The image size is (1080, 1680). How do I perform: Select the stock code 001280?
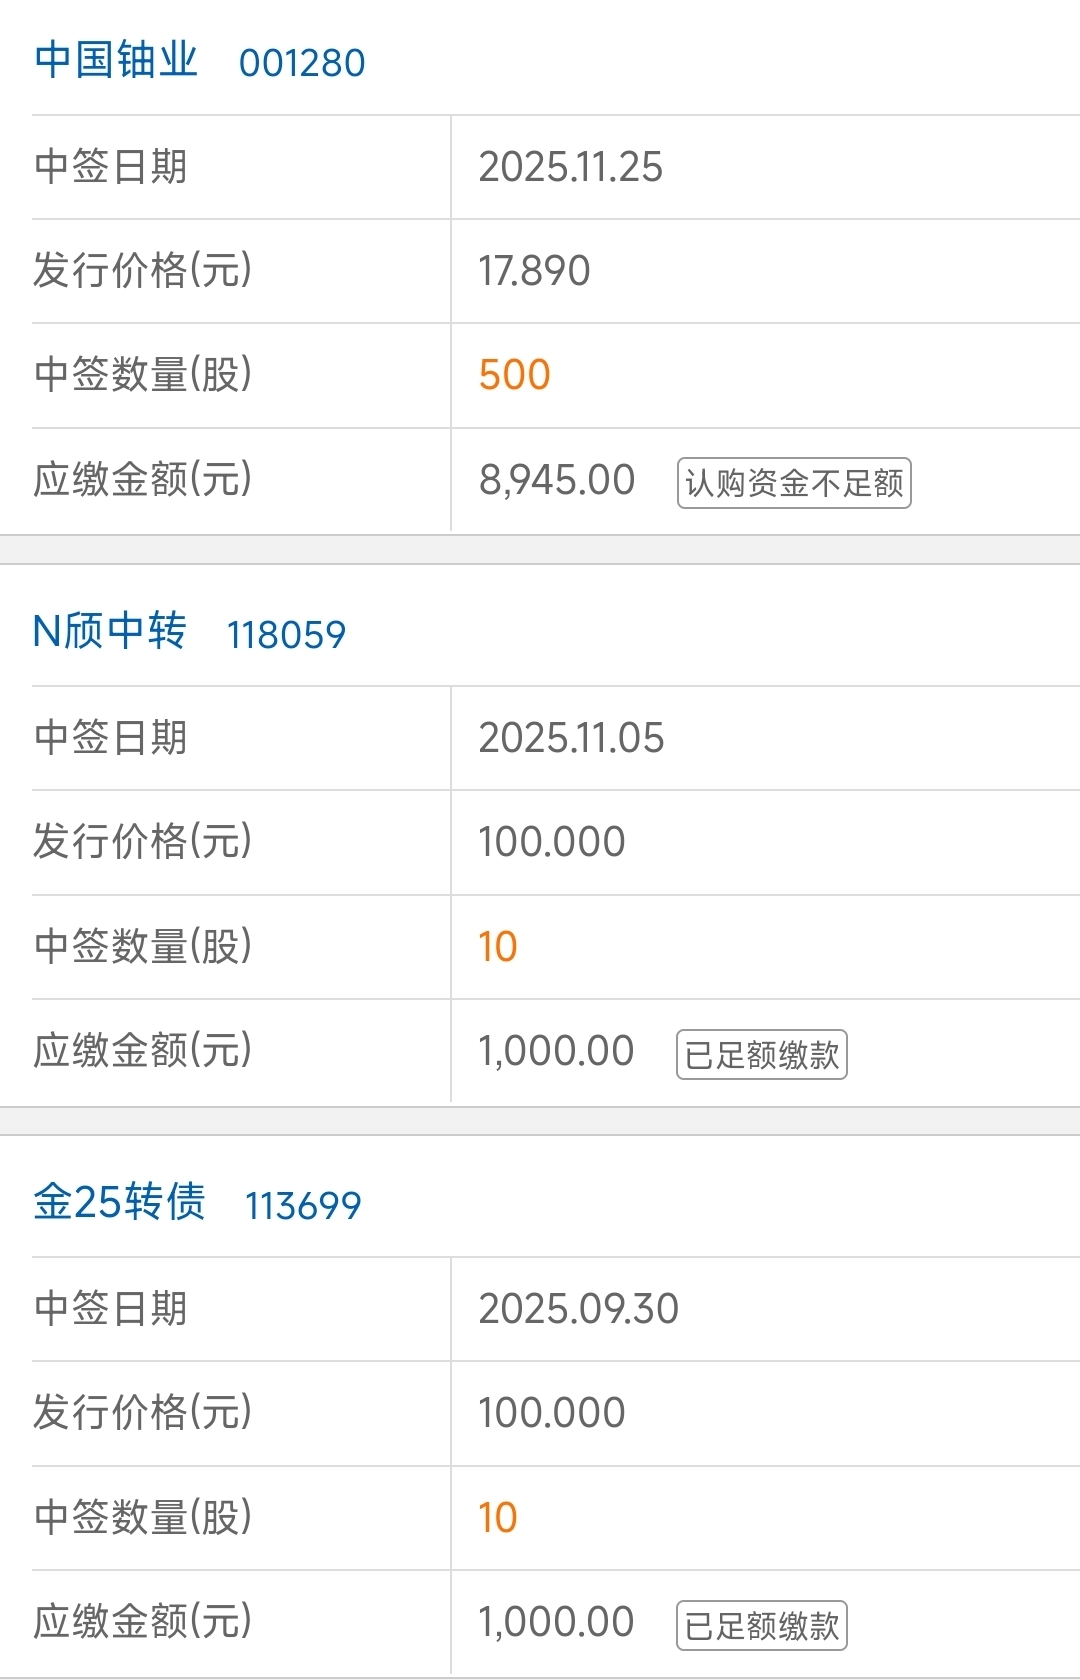pyautogui.click(x=302, y=63)
